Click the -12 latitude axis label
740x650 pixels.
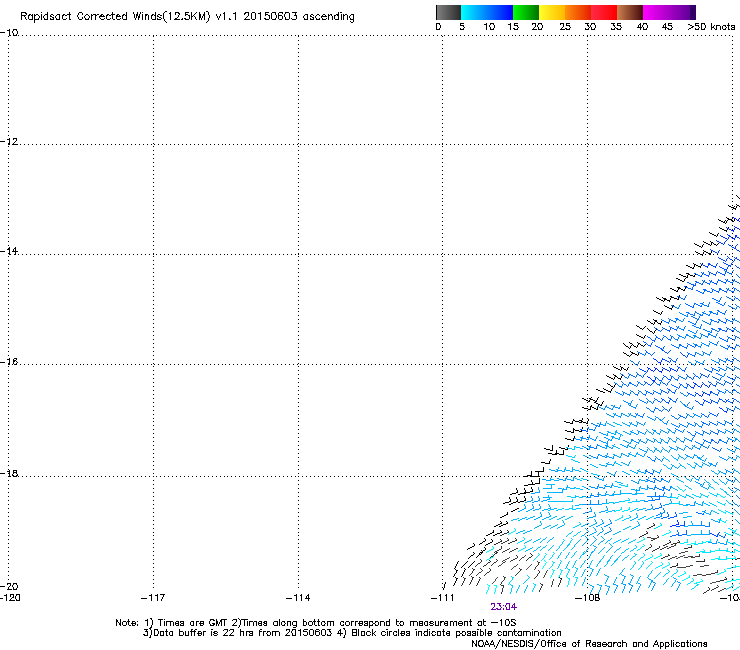[9, 142]
